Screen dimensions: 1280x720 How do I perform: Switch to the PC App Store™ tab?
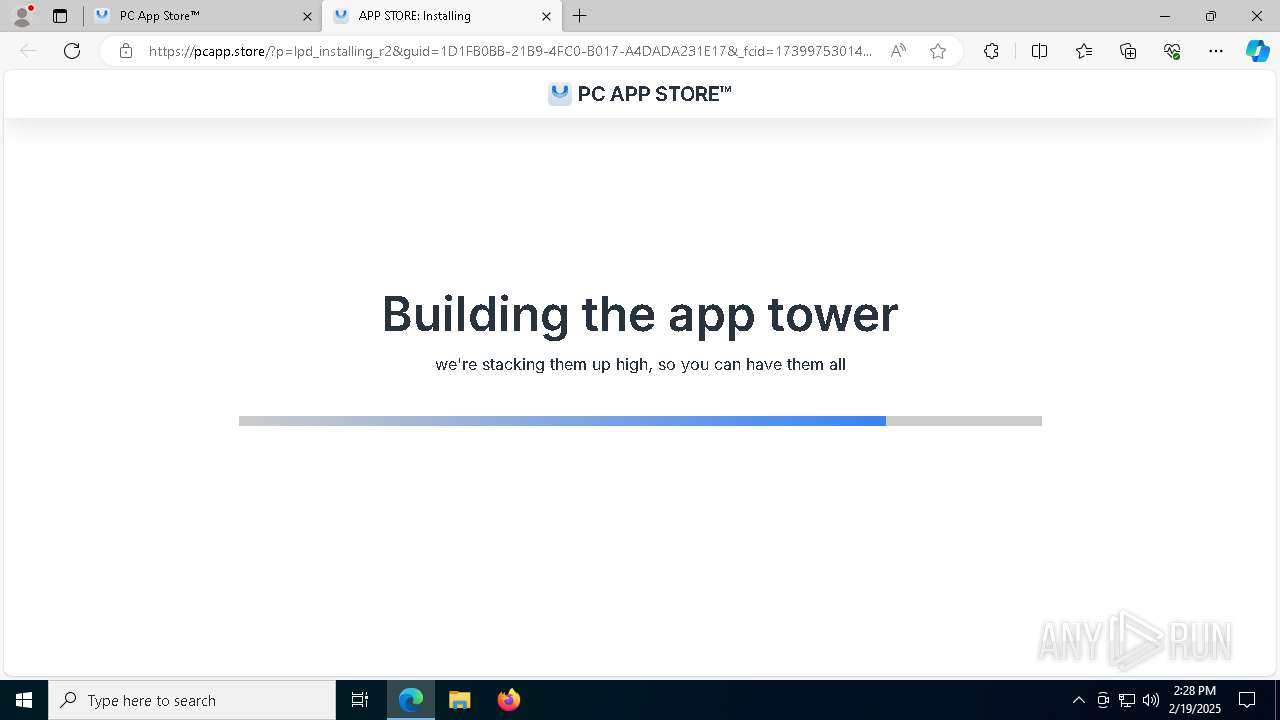click(x=202, y=16)
